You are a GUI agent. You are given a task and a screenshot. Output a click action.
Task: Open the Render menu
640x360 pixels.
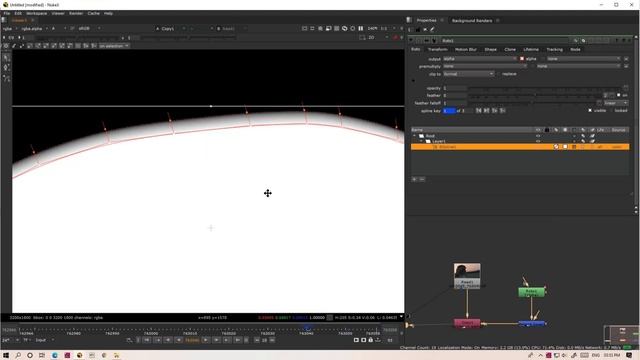(76, 13)
